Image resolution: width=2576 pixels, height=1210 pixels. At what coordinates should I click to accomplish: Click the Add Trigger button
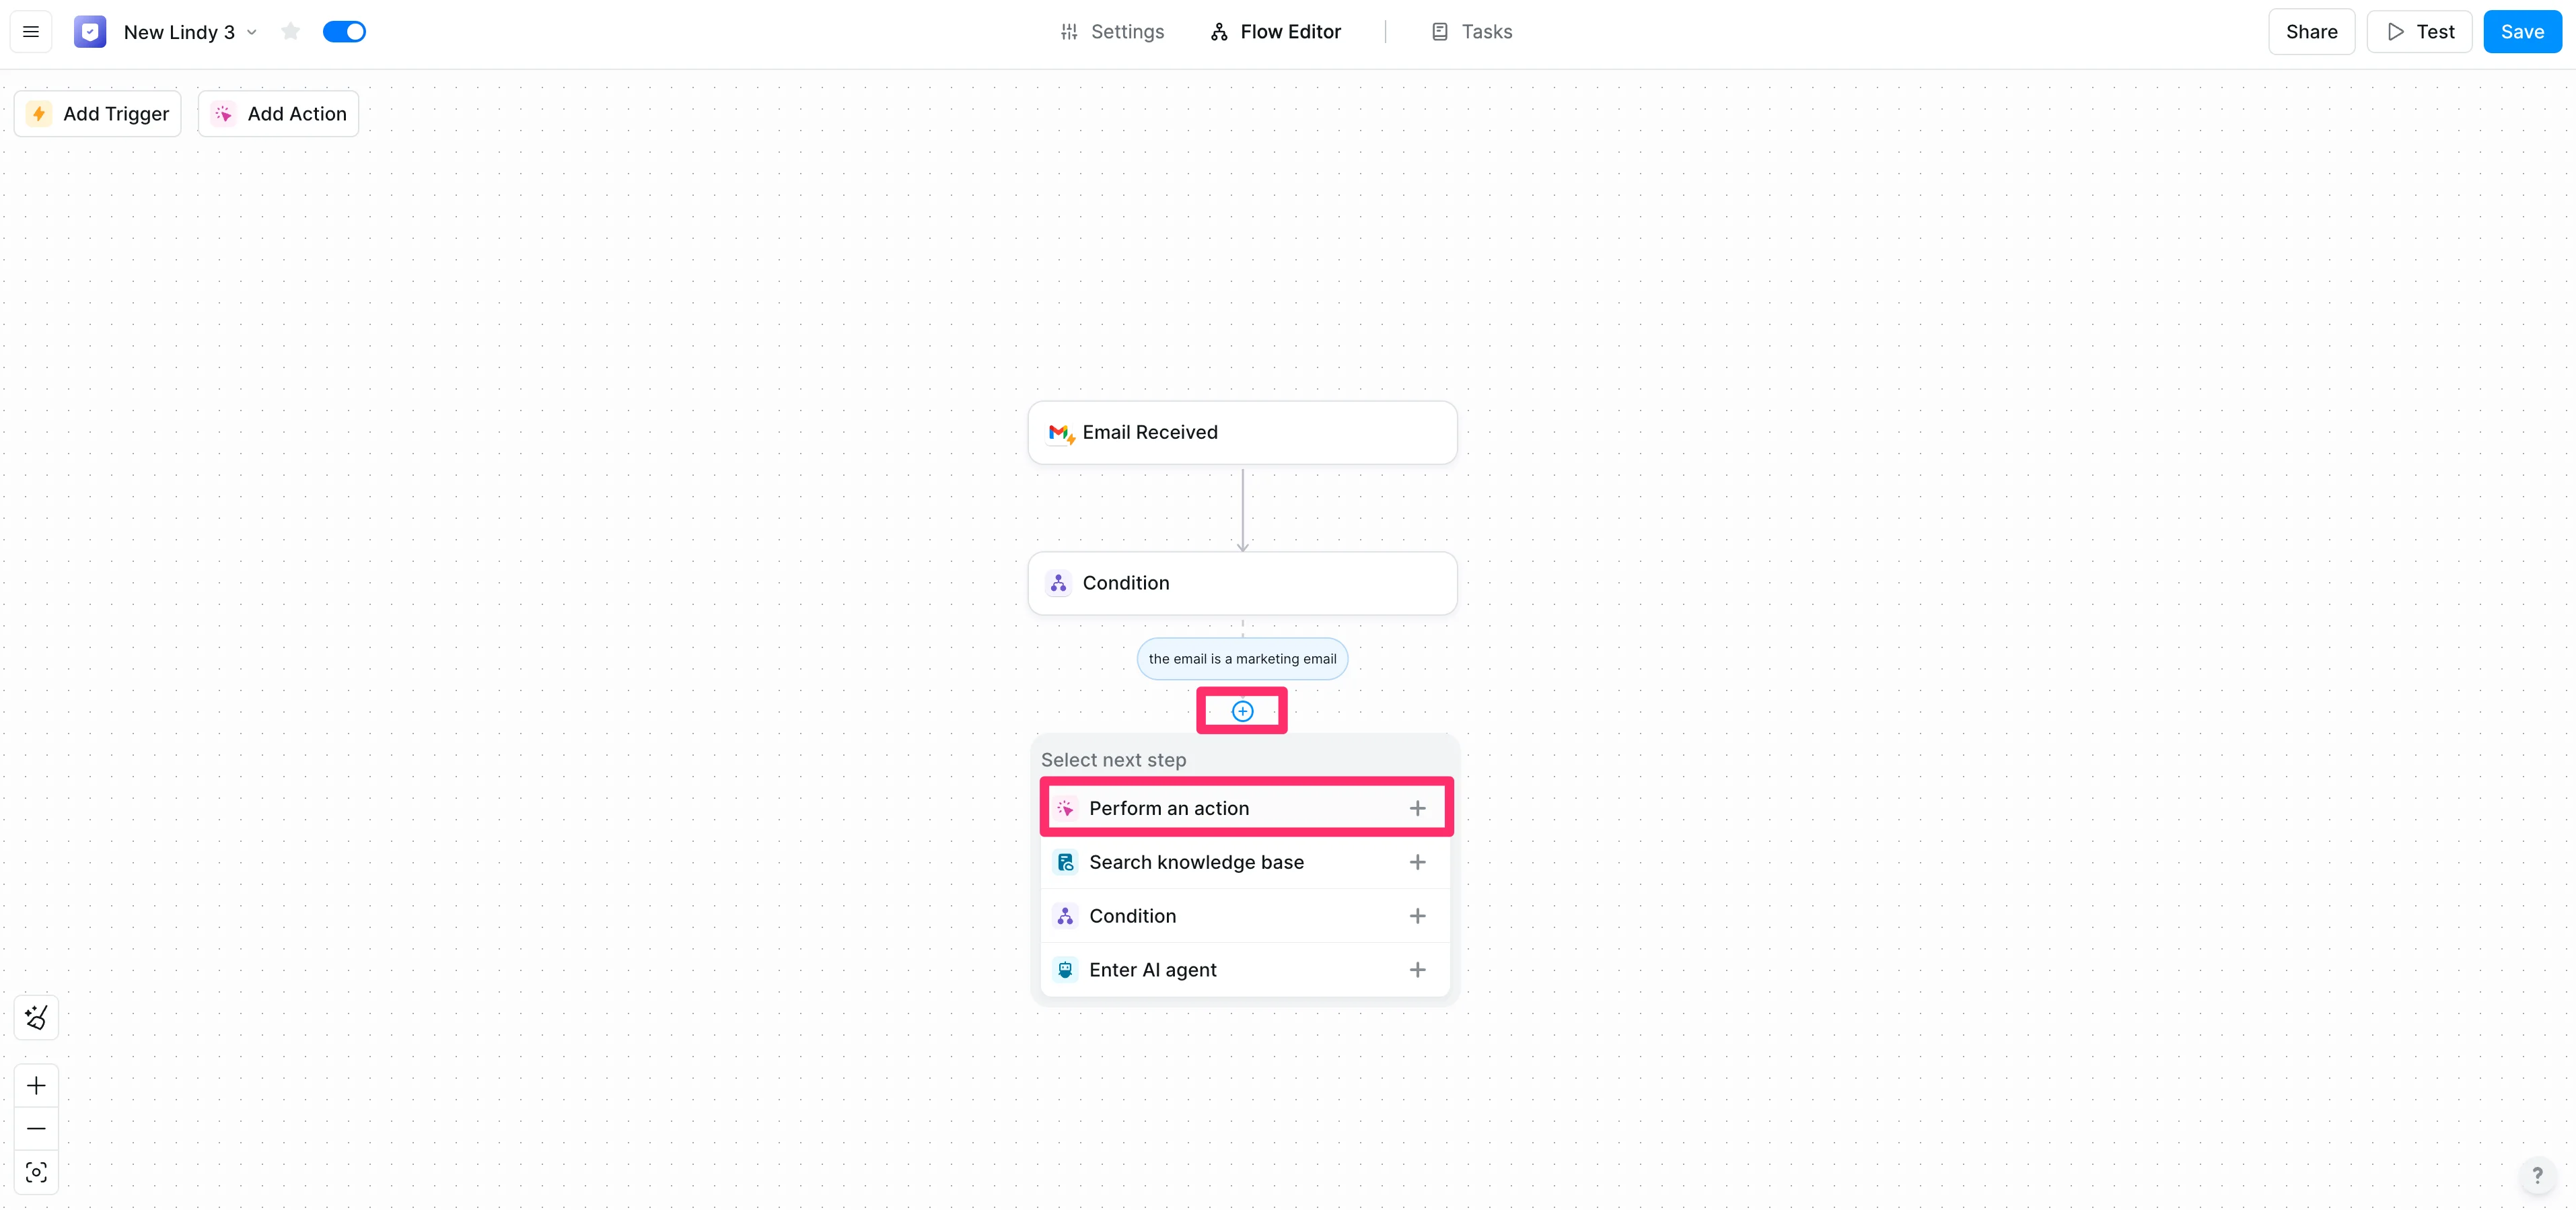(x=98, y=114)
